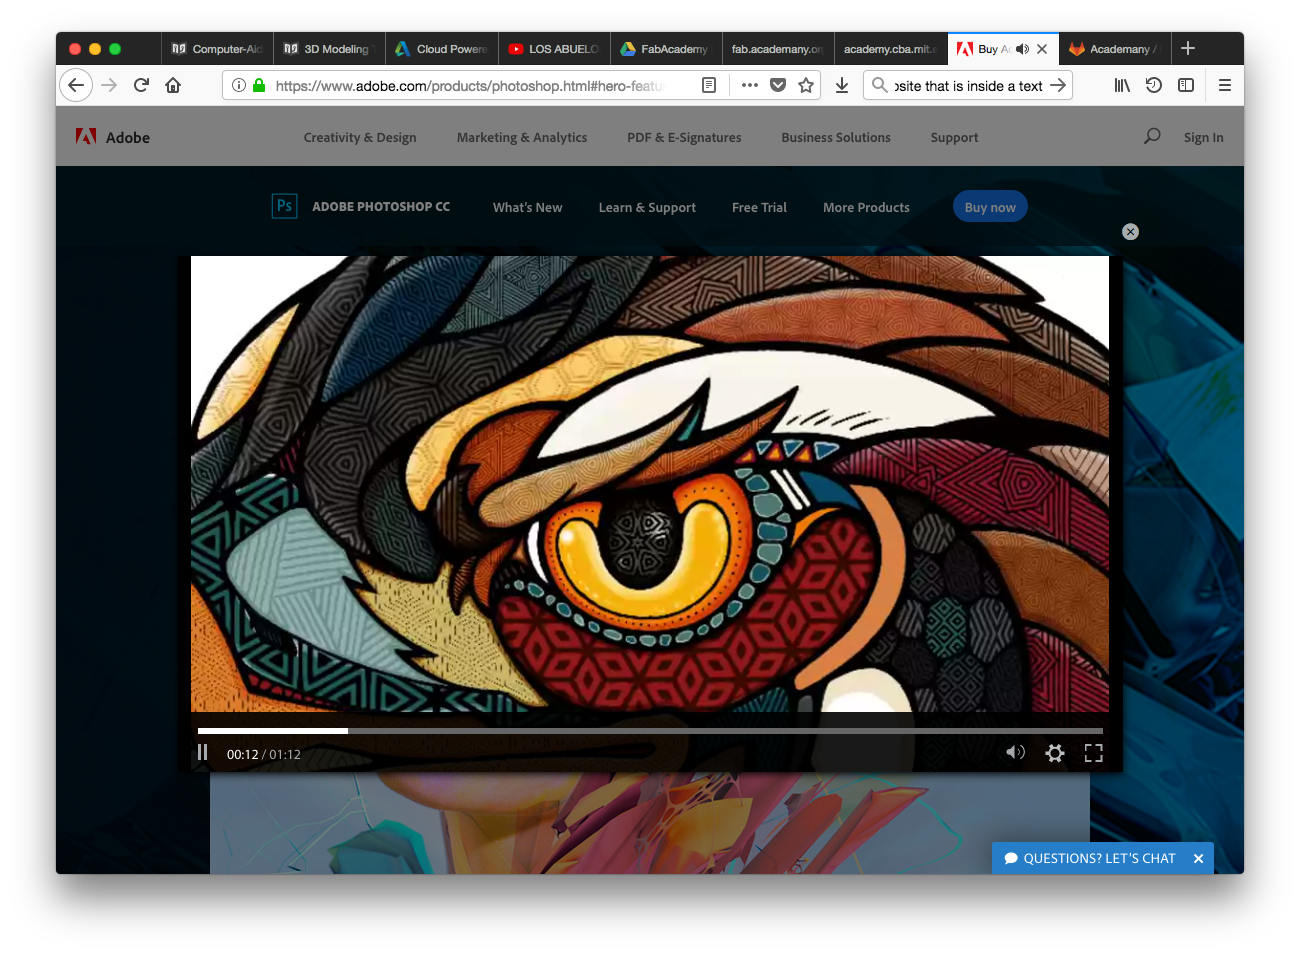The height and width of the screenshot is (954, 1300).
Task: Open the Firefox home page
Action: [173, 86]
